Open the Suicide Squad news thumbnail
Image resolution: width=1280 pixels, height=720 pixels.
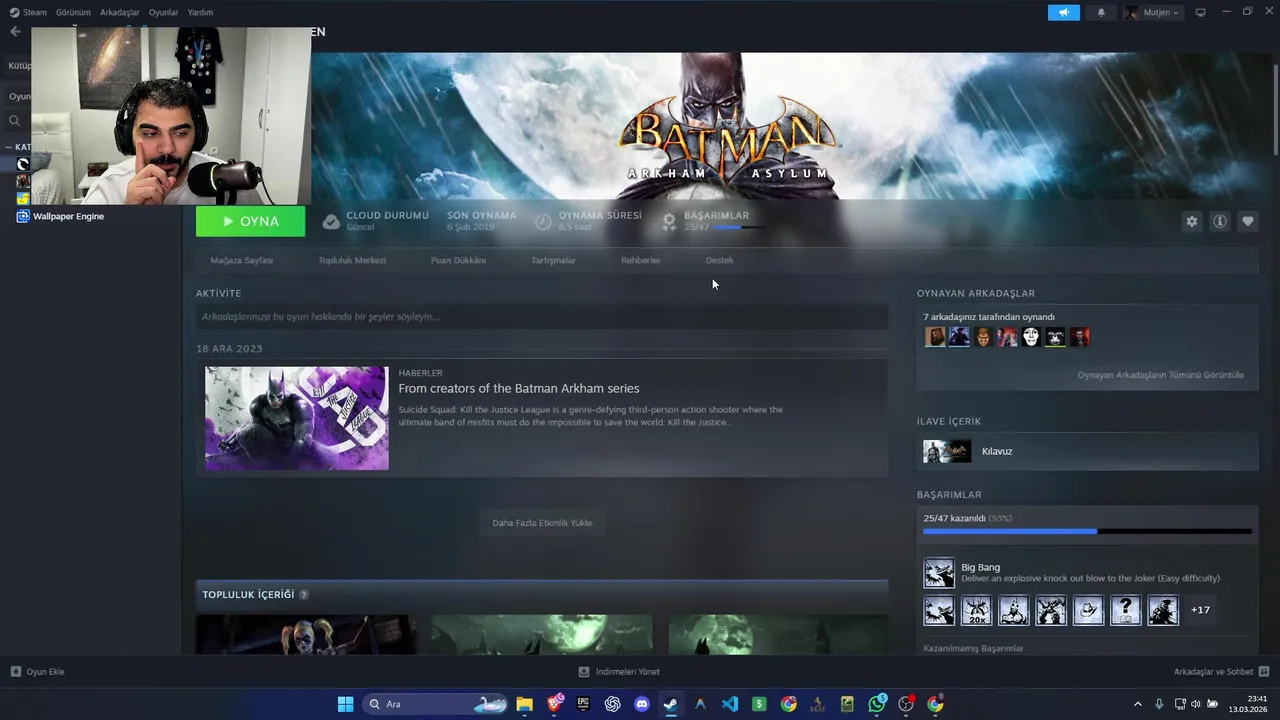297,418
